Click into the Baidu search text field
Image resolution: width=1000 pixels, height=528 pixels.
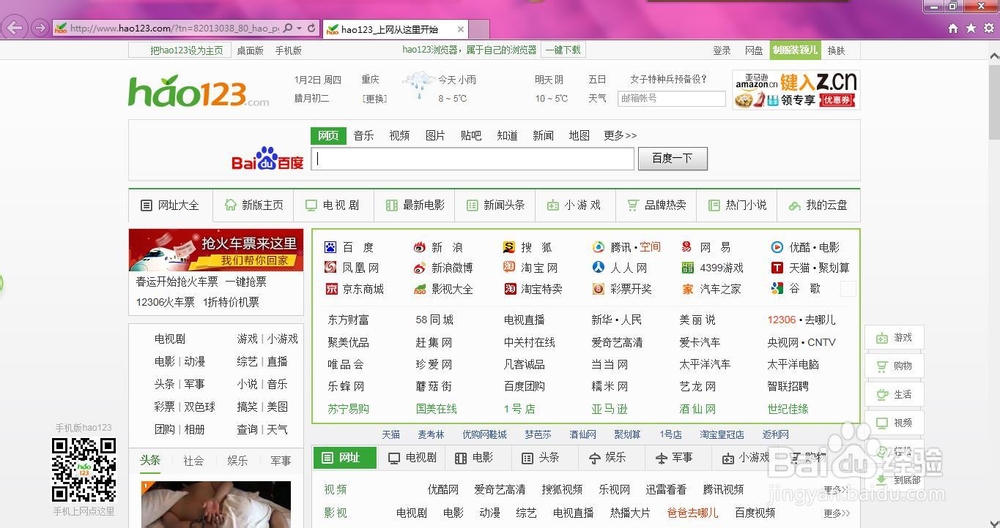[x=473, y=159]
